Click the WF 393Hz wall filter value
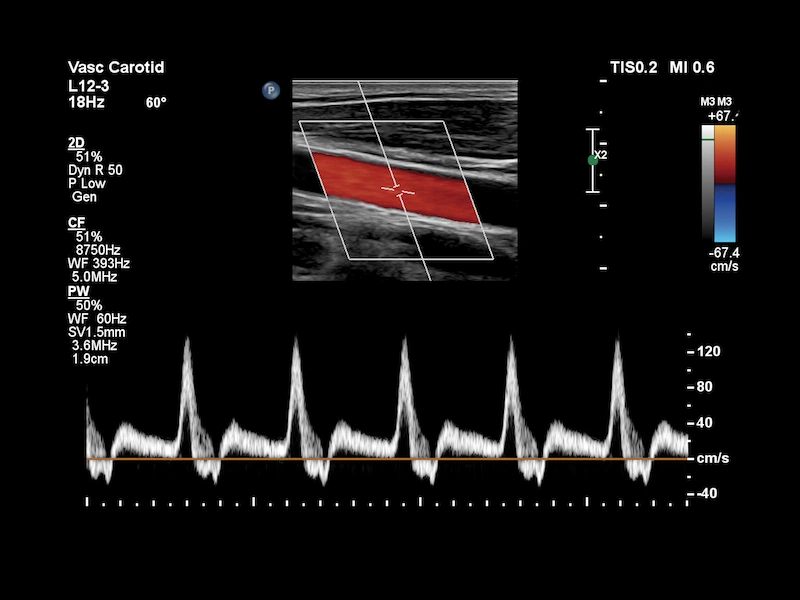Viewport: 800px width, 600px height. tap(98, 263)
